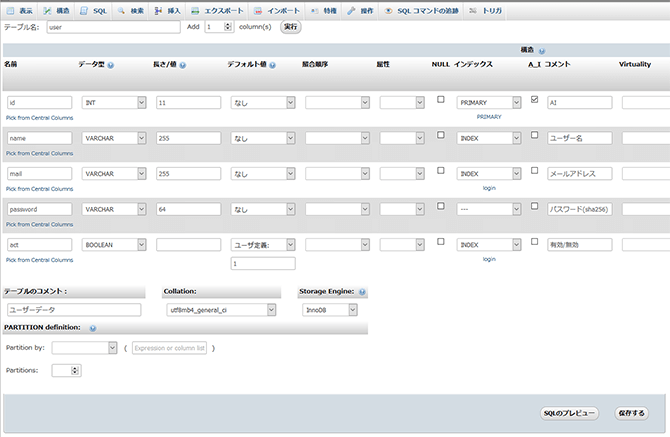This screenshot has height=437, width=670.
Task: Click the data type help icon
Action: pos(110,64)
